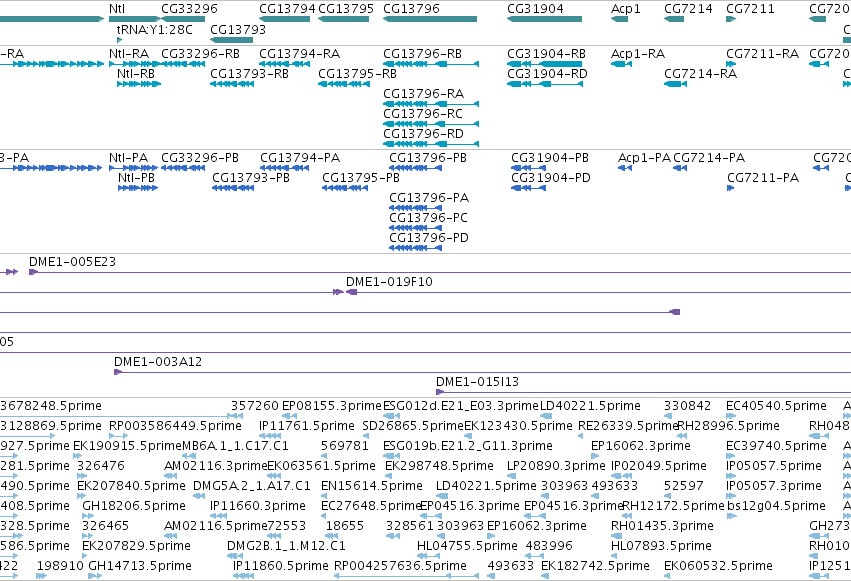Open transcript CG13794-RA
This screenshot has height=581, width=851.
[x=299, y=54]
